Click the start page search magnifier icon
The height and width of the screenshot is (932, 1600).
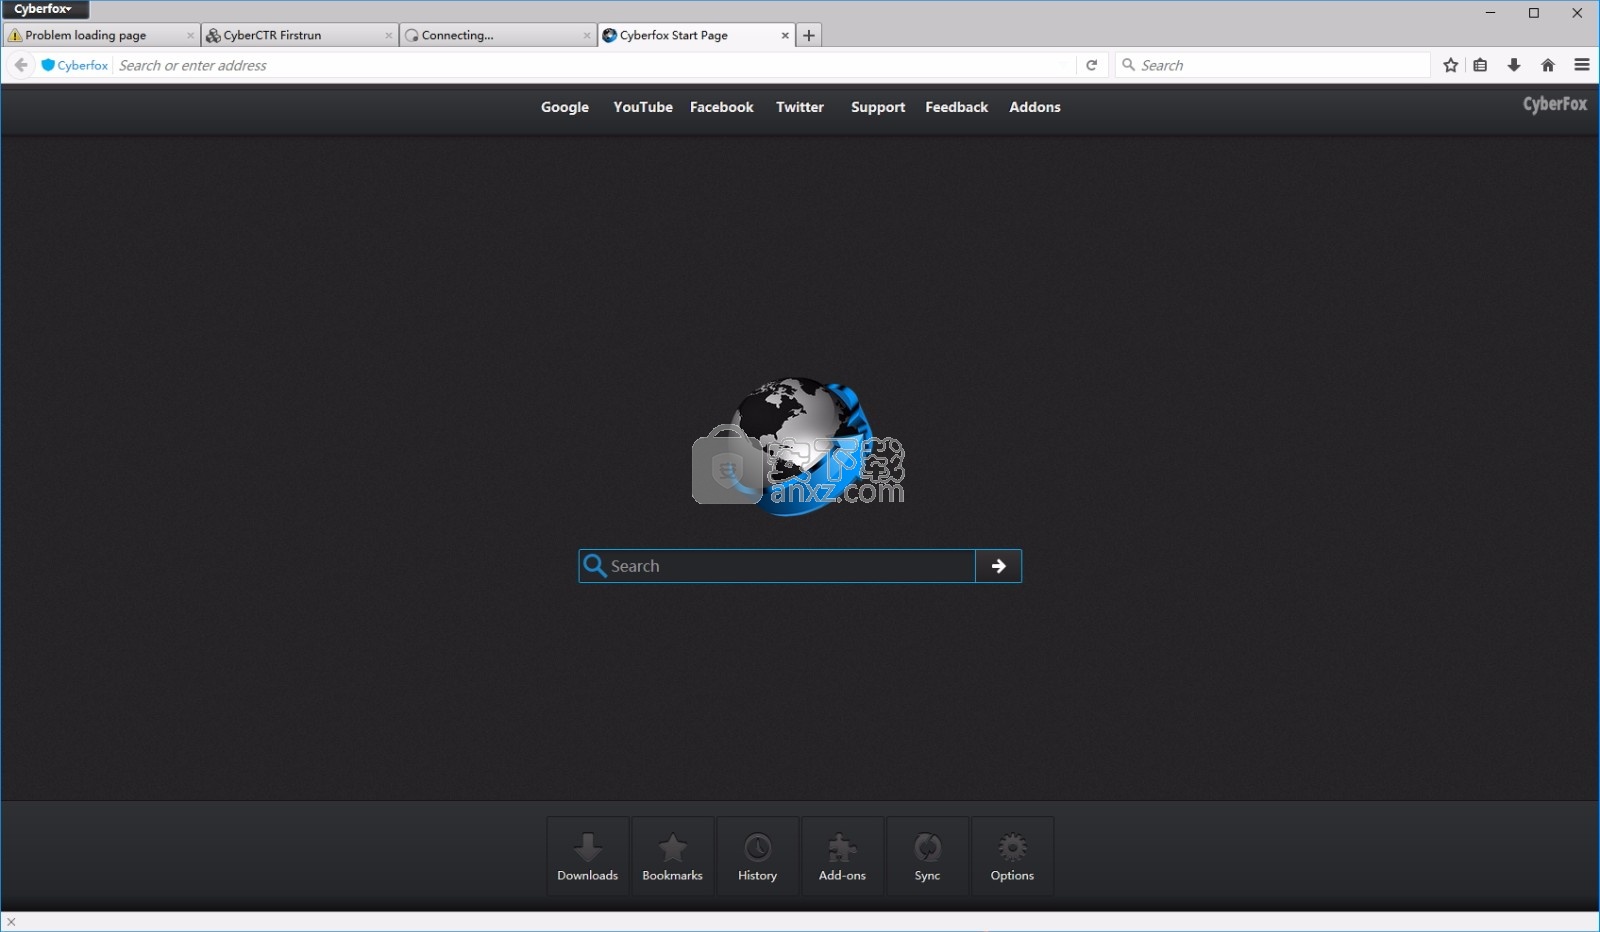pyautogui.click(x=595, y=566)
